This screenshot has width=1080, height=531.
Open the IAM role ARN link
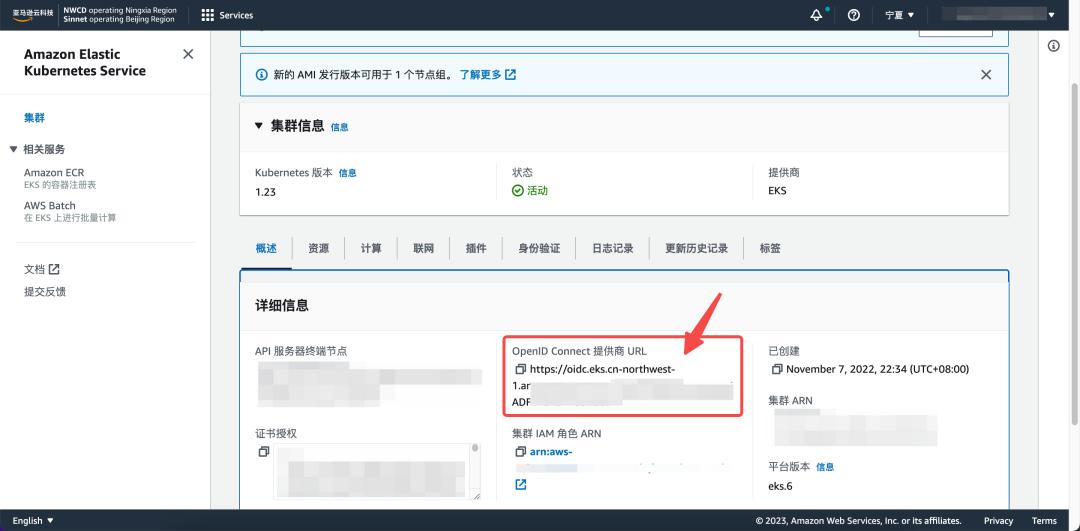click(x=551, y=452)
